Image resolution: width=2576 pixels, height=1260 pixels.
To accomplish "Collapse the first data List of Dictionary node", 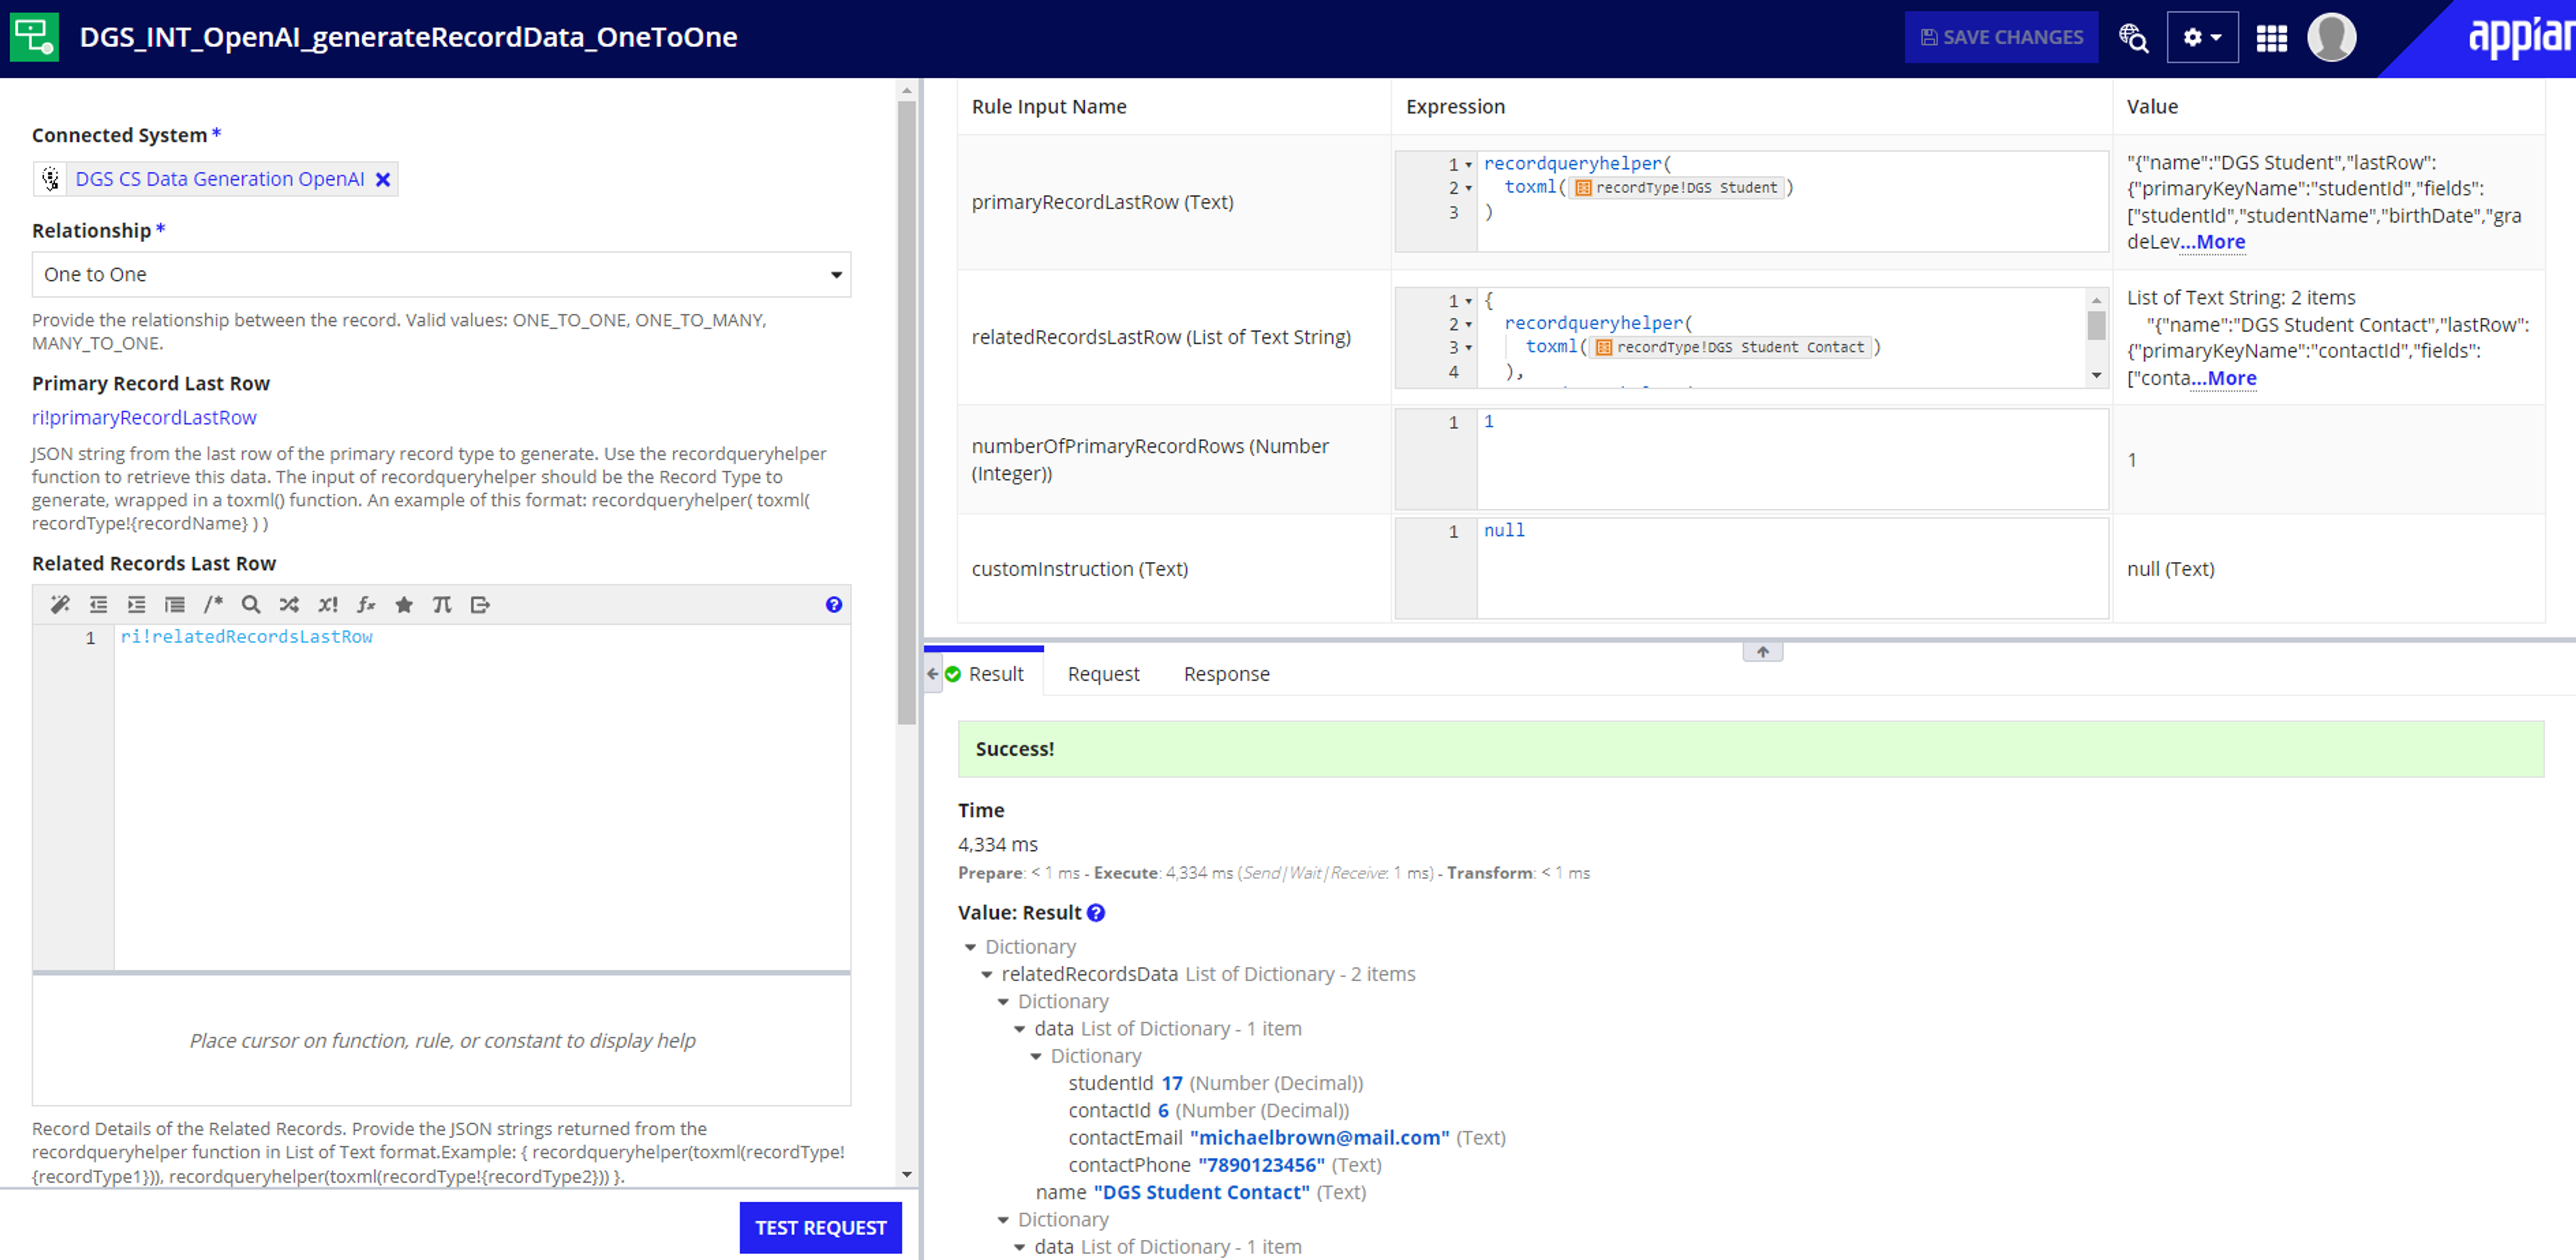I will (x=1020, y=1028).
